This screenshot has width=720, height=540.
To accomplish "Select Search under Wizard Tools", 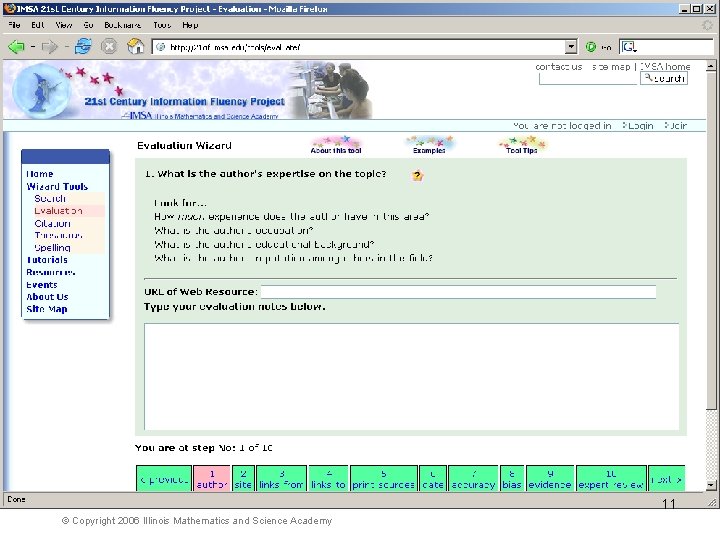I will pos(50,199).
